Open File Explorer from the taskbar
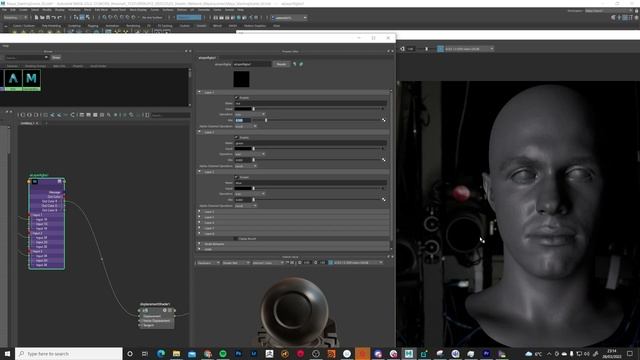The image size is (640, 360). (x=176, y=353)
